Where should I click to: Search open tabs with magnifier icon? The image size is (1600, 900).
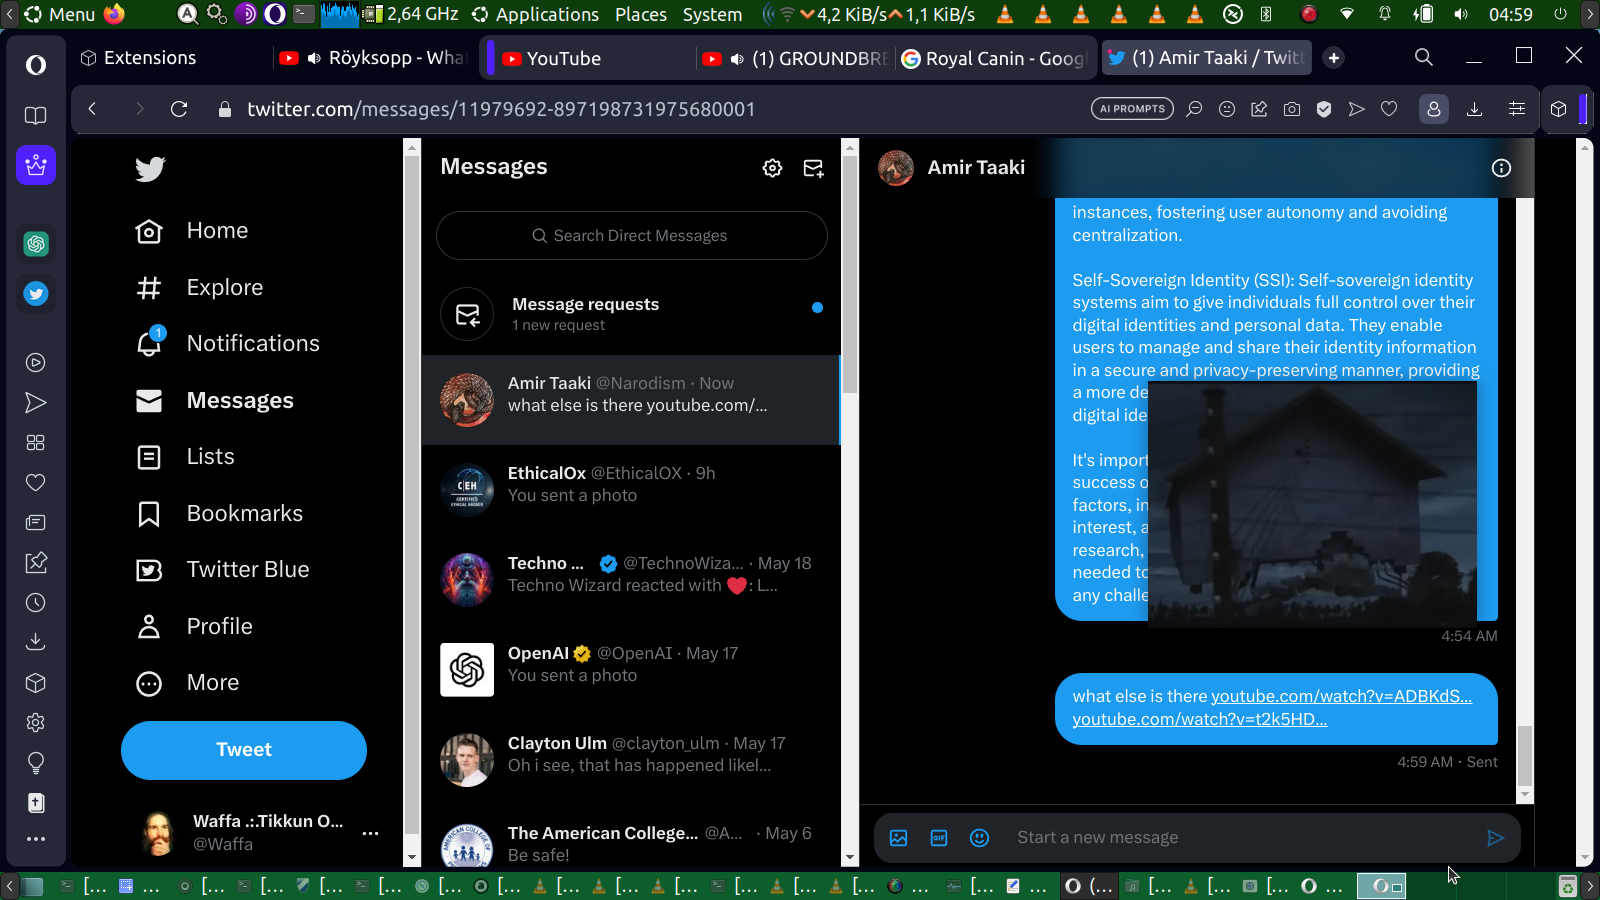pyautogui.click(x=1424, y=57)
